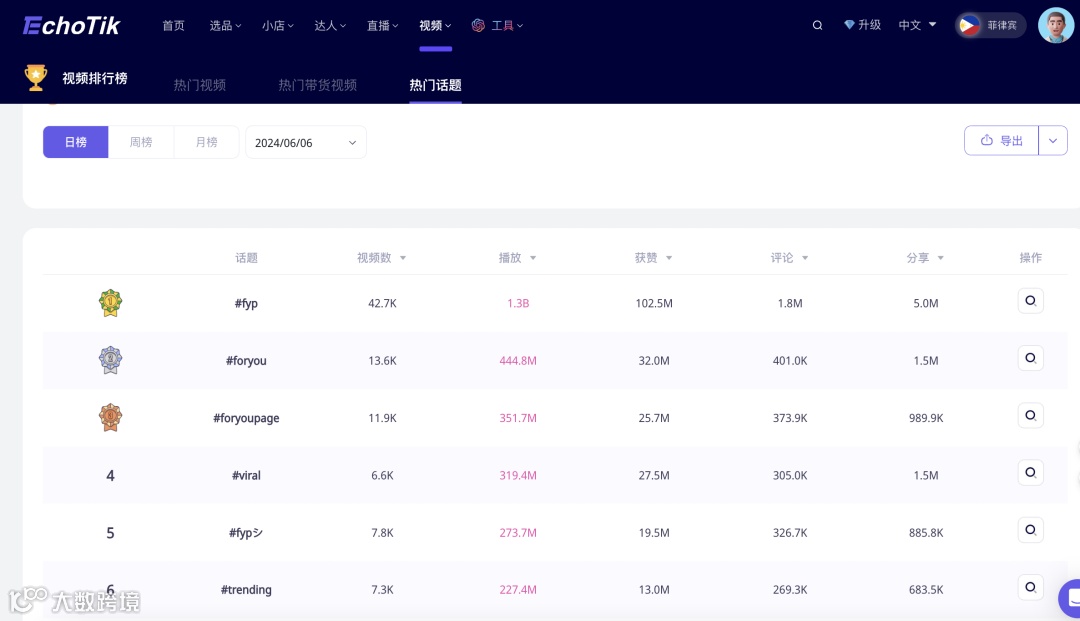The width and height of the screenshot is (1080, 621).
Task: Click the export icon in 导出 button
Action: [986, 140]
